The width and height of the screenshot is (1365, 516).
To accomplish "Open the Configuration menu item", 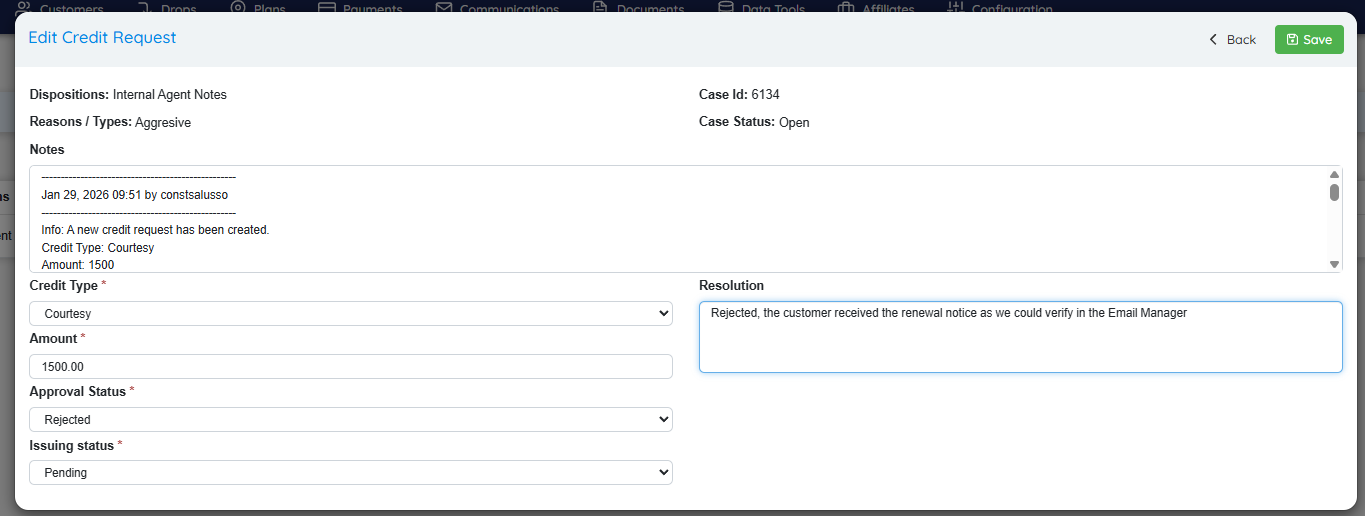I will (1010, 9).
